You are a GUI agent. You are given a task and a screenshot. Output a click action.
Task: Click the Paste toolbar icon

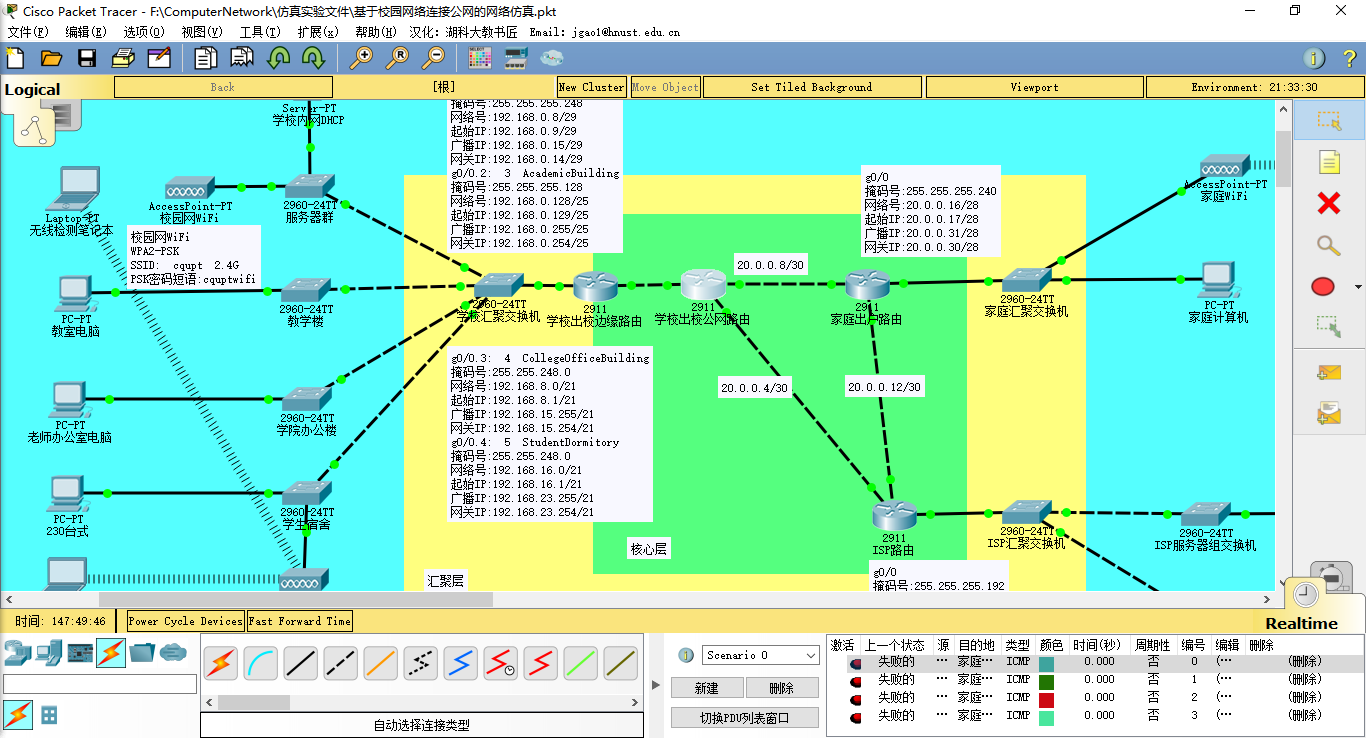tap(242, 58)
